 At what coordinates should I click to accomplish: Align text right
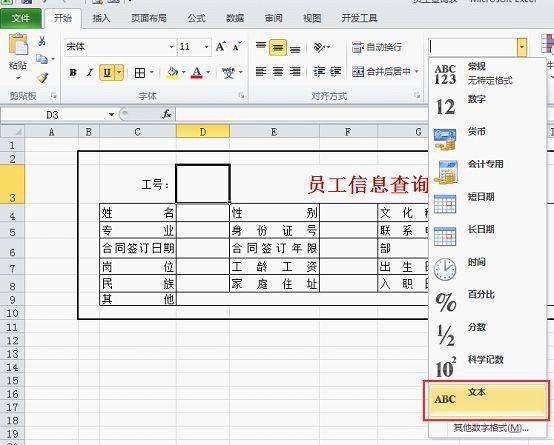click(295, 72)
